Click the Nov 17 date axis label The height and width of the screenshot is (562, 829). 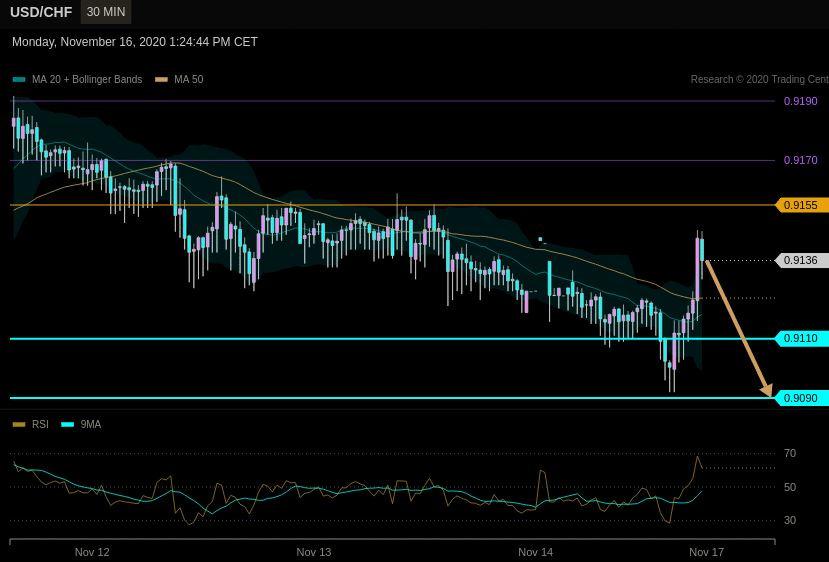[x=706, y=552]
